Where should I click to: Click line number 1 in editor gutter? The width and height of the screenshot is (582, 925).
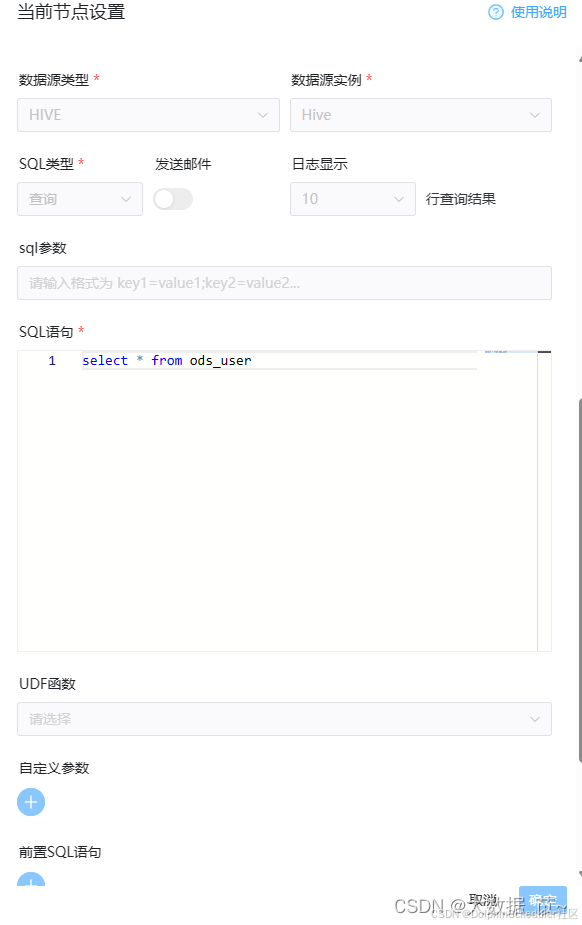(52, 360)
